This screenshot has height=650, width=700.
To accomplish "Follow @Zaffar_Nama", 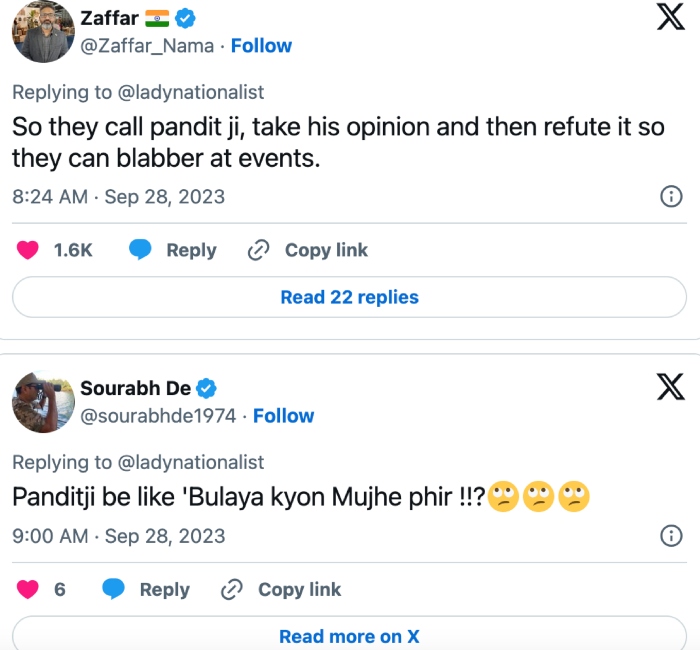I will tap(261, 46).
